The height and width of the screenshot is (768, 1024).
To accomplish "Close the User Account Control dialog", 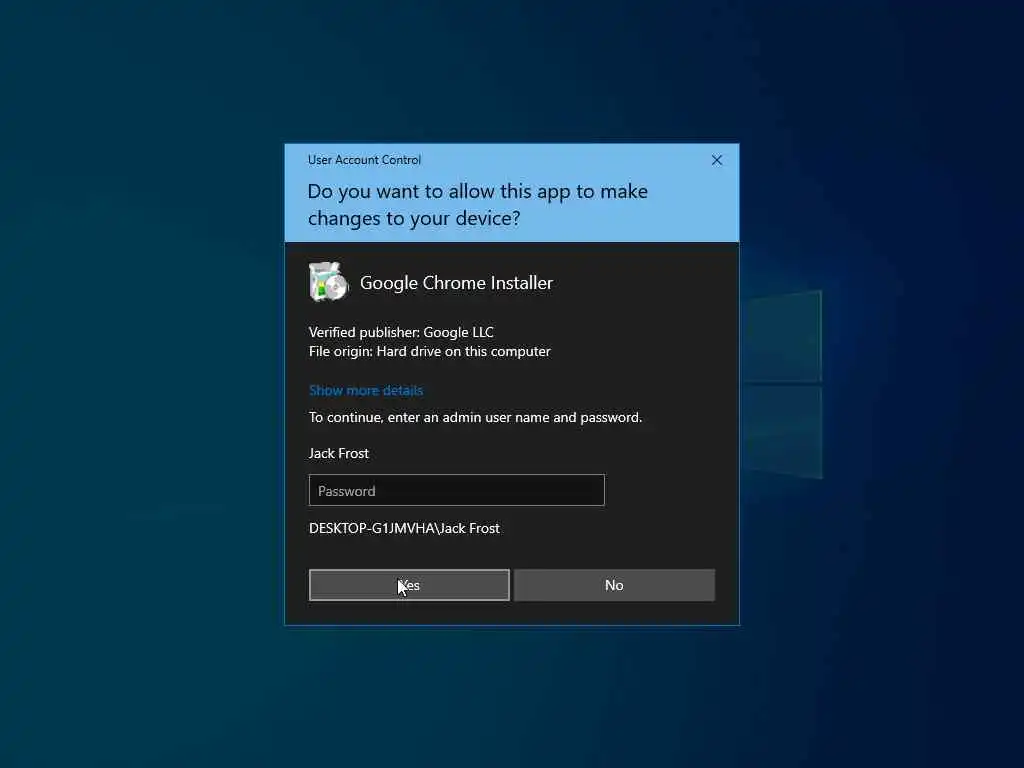I will (716, 160).
